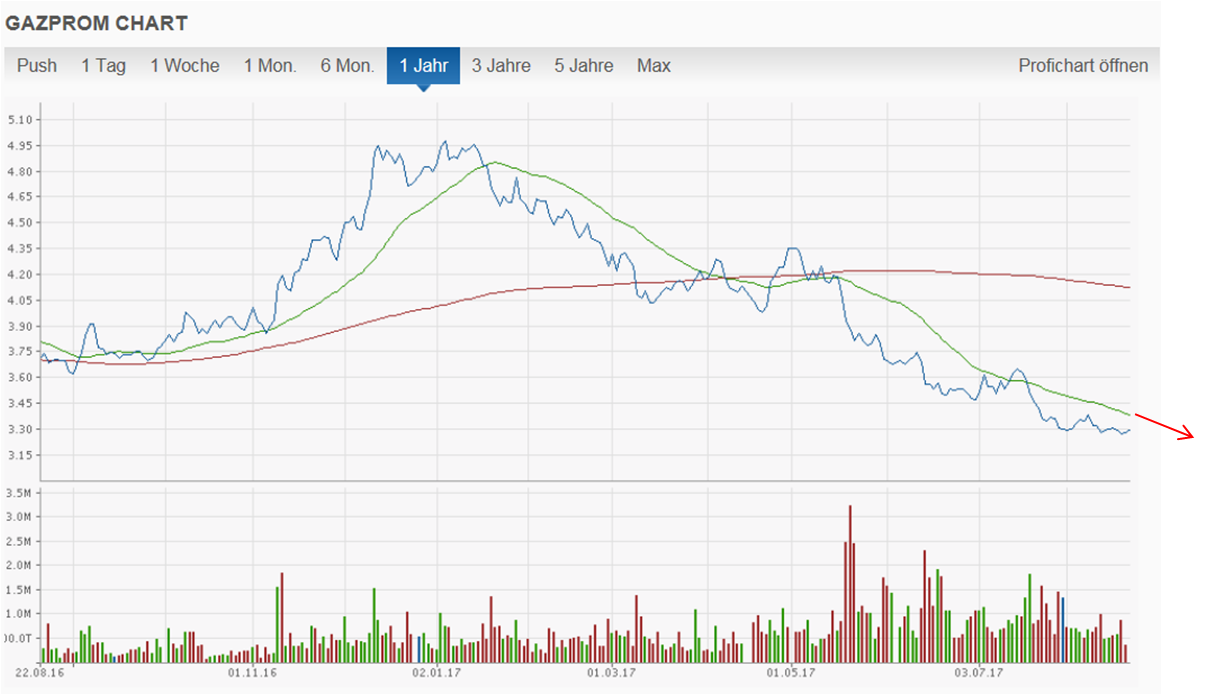1208x695 pixels.
Task: Click the active 1 Jahr tab
Action: pyautogui.click(x=424, y=66)
